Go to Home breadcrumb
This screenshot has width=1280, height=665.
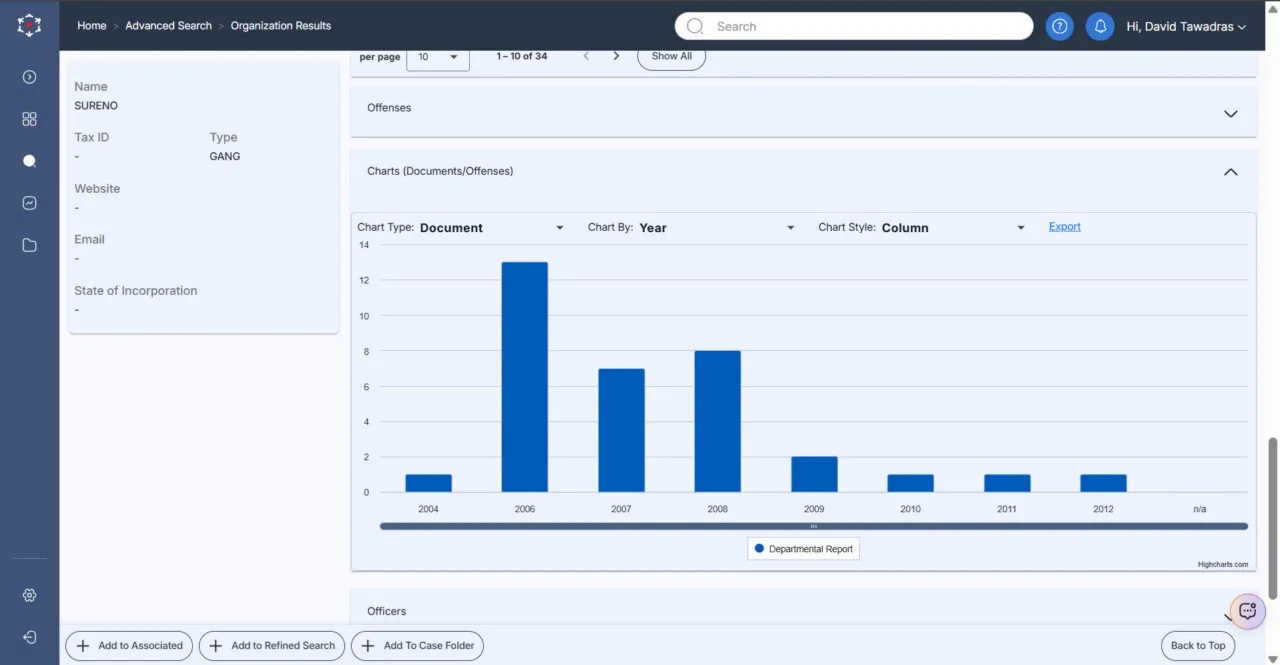tap(92, 26)
